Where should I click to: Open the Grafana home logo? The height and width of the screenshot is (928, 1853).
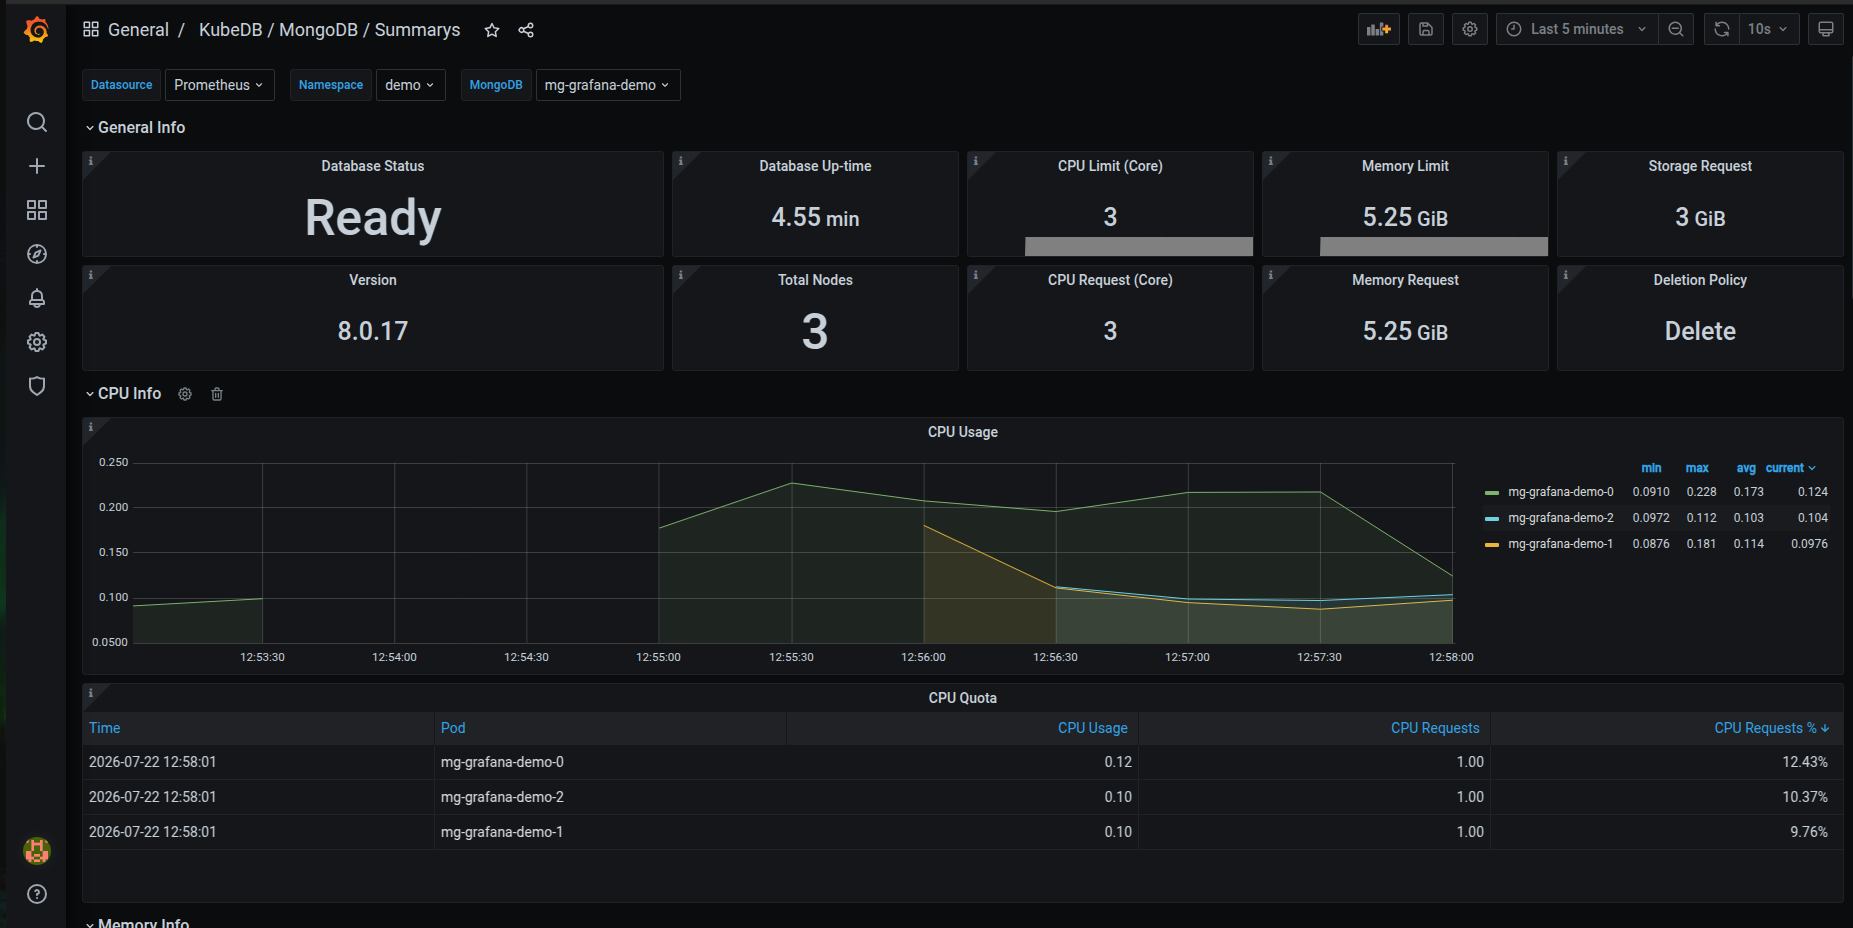tap(37, 30)
